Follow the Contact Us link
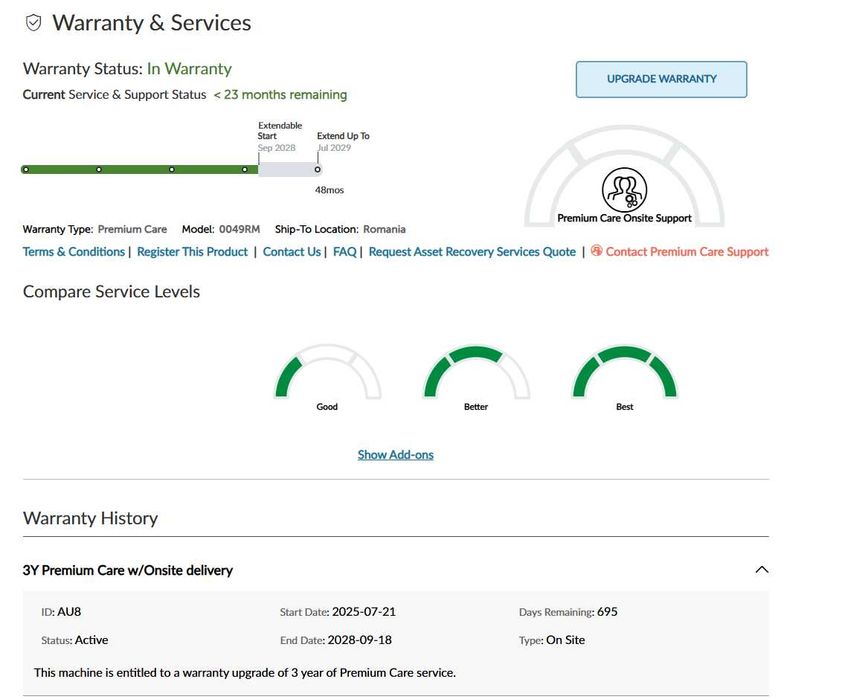The height and width of the screenshot is (699, 842). 292,252
